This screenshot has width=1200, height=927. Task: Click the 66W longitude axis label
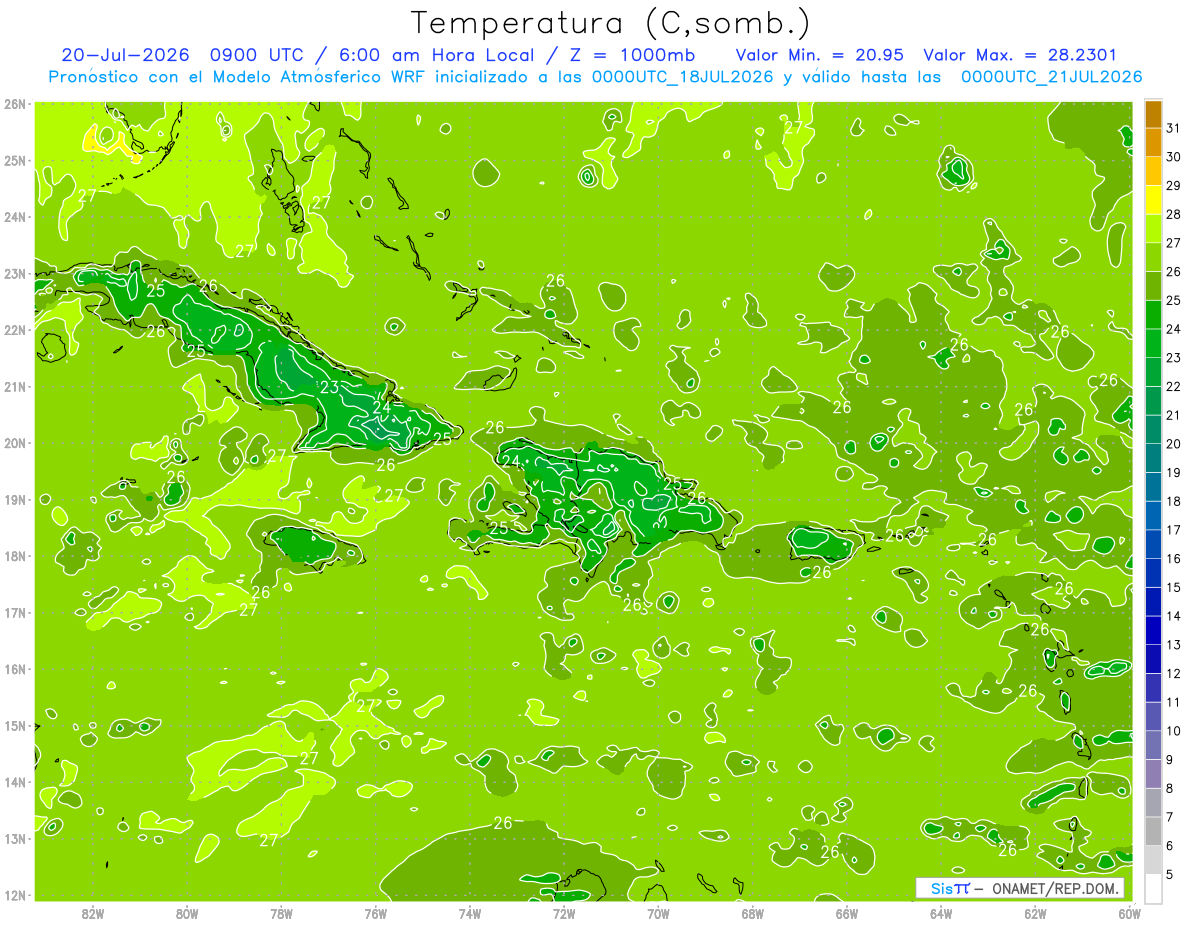pos(846,912)
